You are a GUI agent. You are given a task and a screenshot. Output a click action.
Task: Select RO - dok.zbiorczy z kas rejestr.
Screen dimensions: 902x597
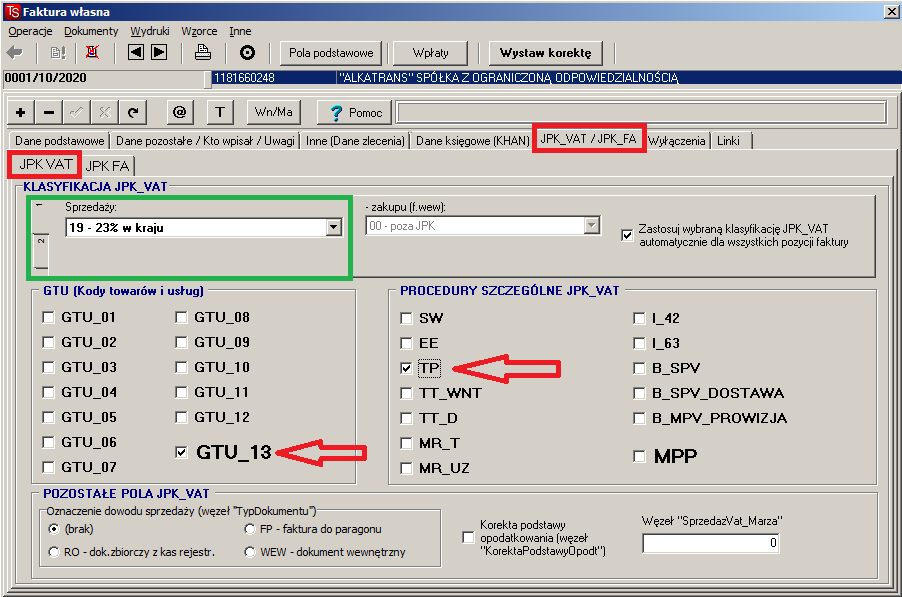pyautogui.click(x=54, y=552)
